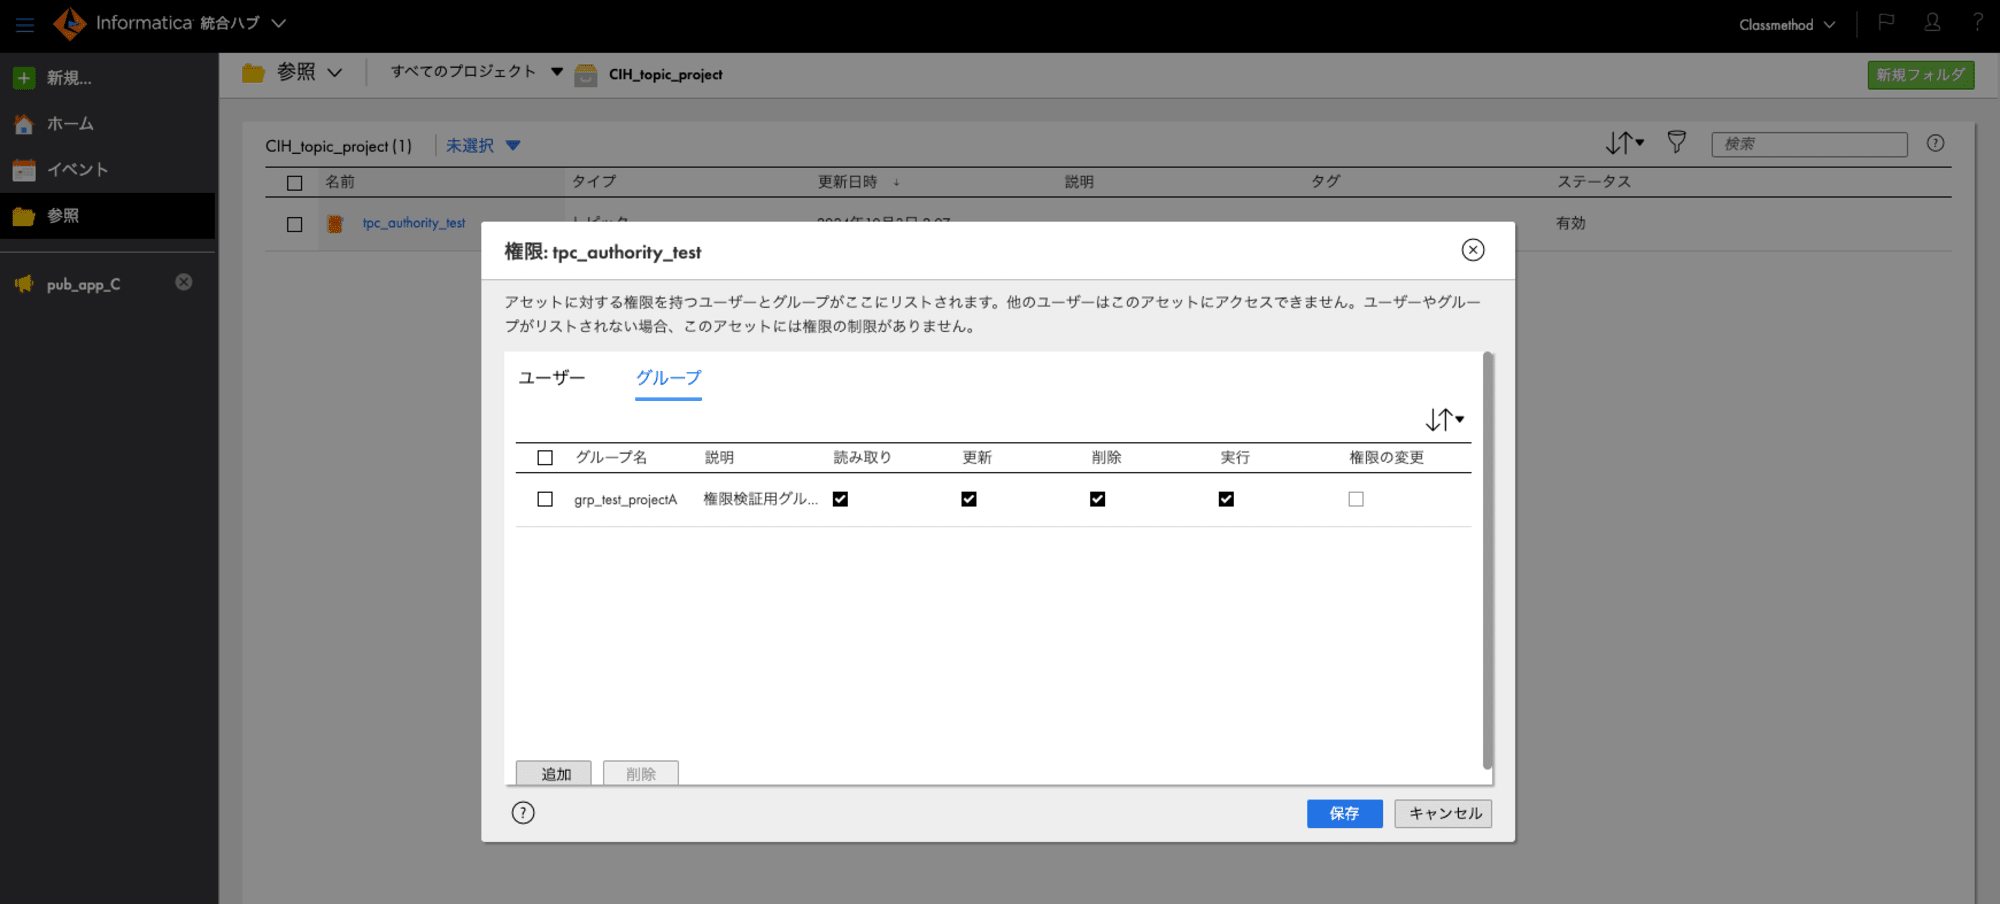Open the 未選択 actions dropdown
This screenshot has width=2000, height=904.
[483, 146]
